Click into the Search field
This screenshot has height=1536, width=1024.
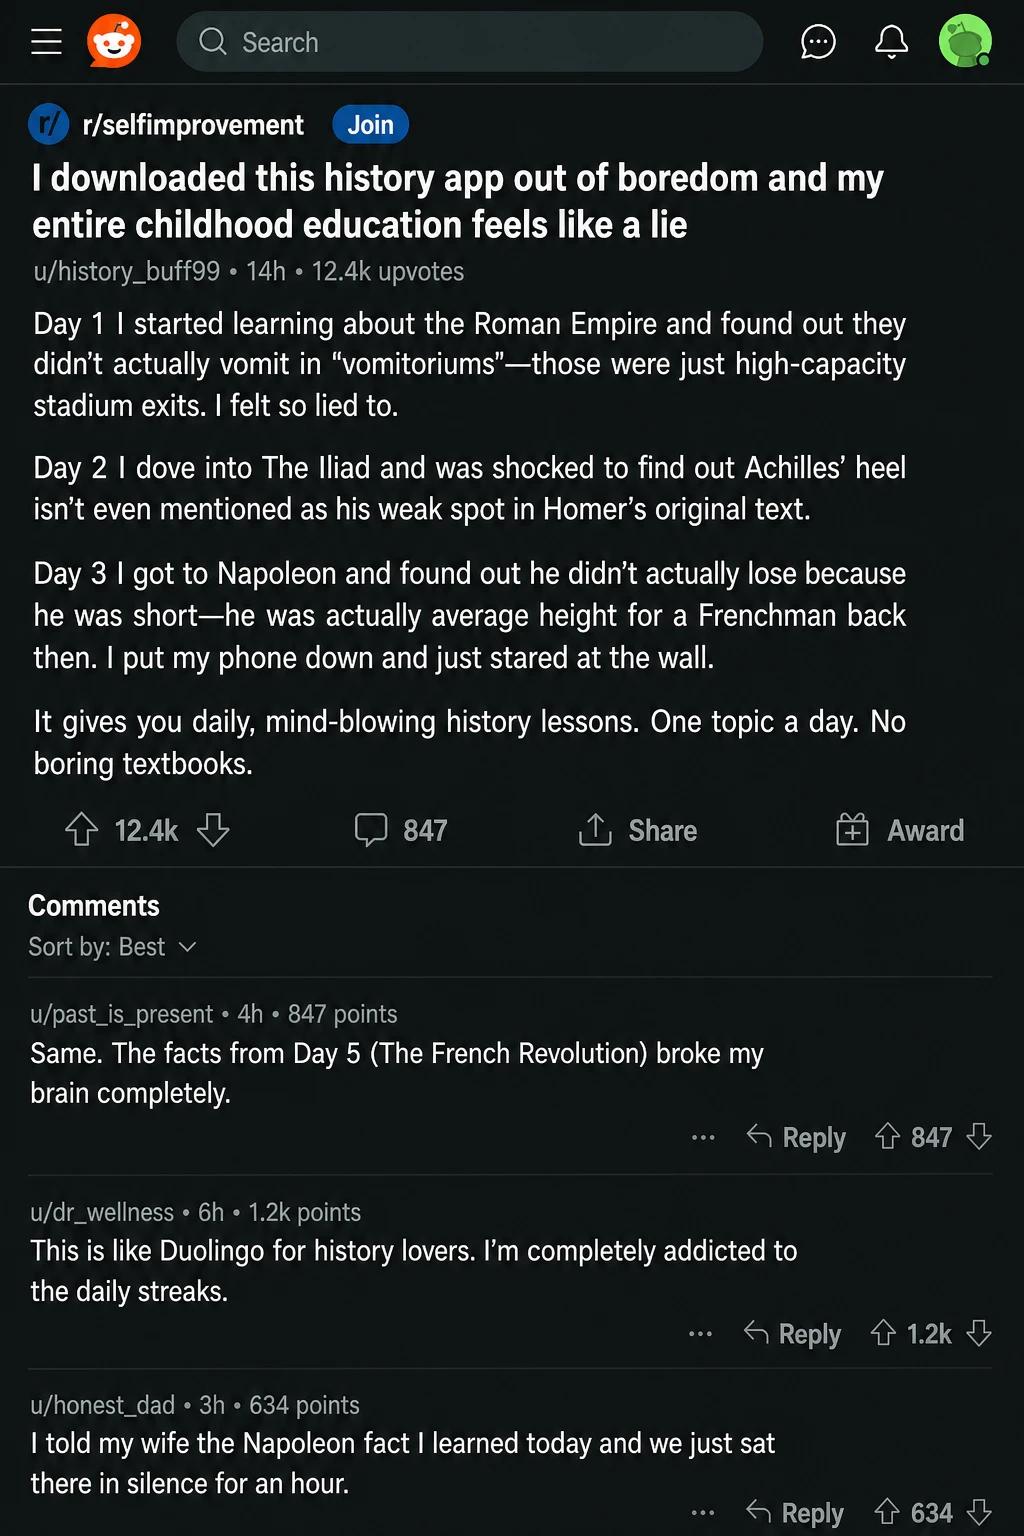pyautogui.click(x=470, y=42)
